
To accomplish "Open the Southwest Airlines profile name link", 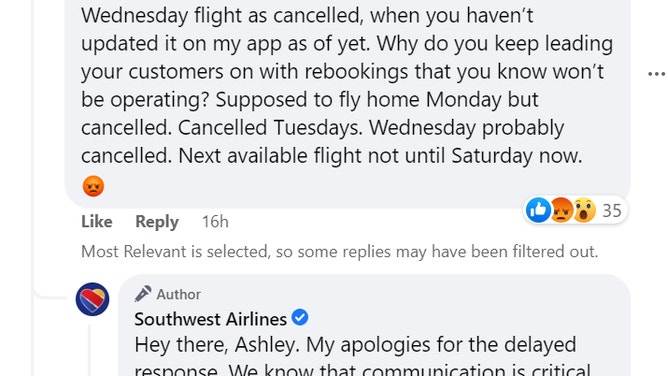I will [210, 319].
